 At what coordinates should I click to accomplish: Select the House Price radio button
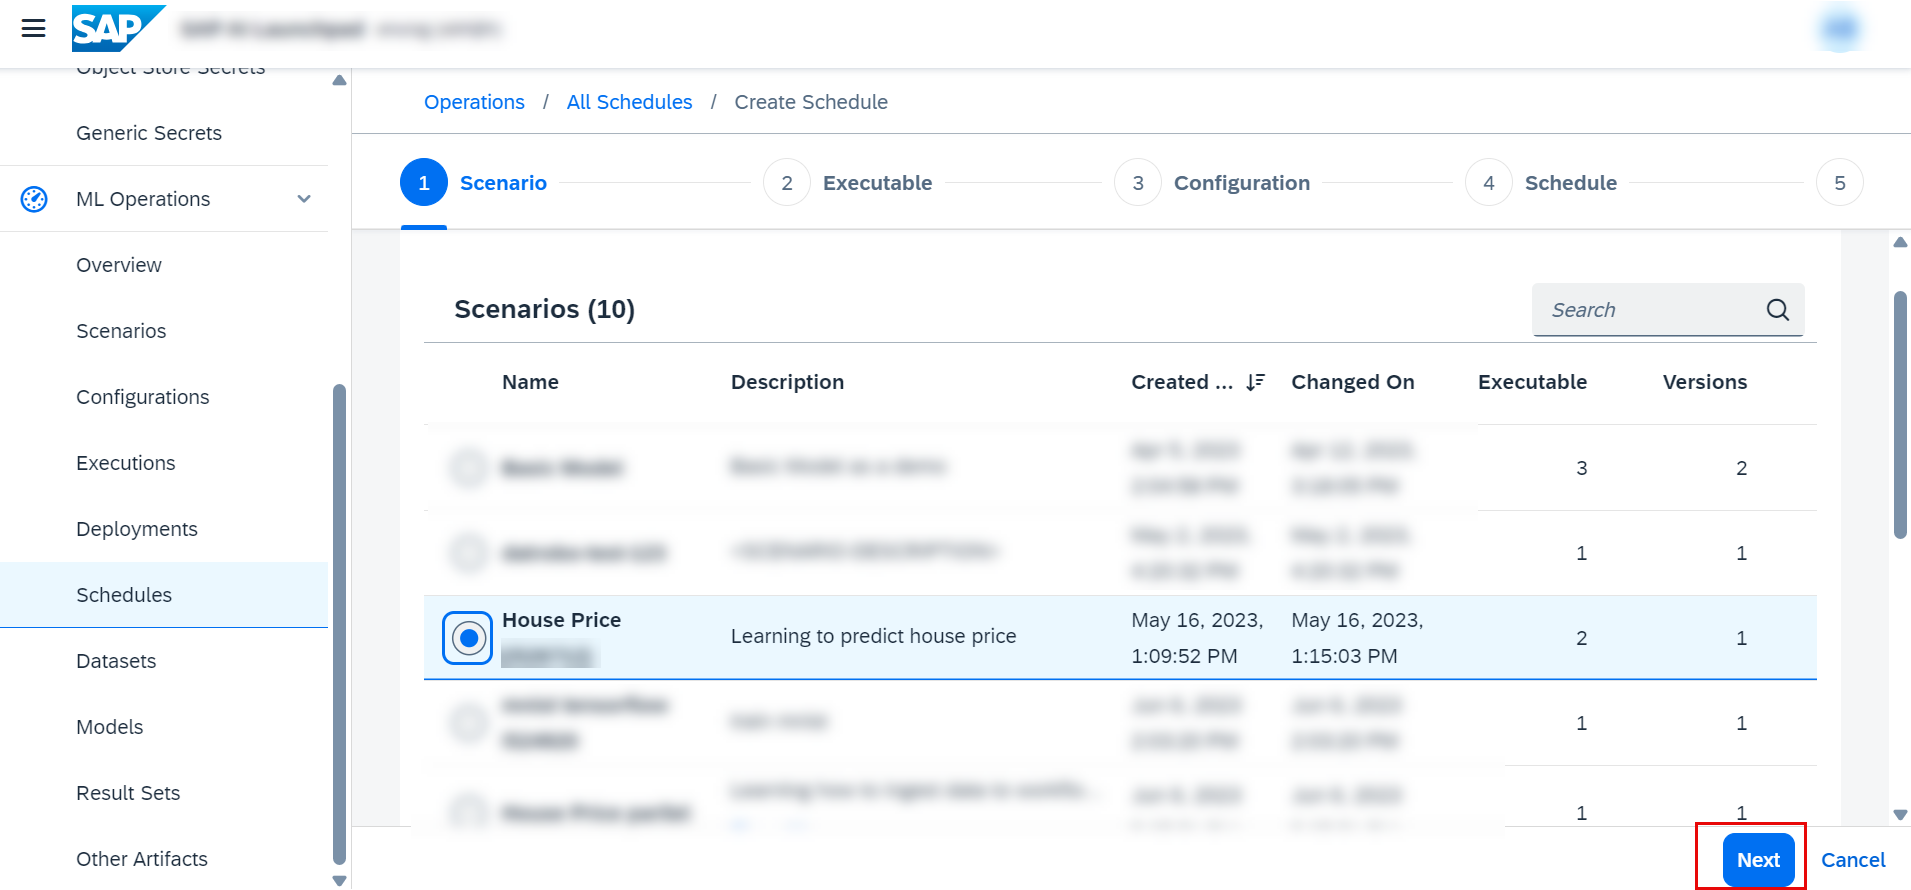[x=468, y=638]
